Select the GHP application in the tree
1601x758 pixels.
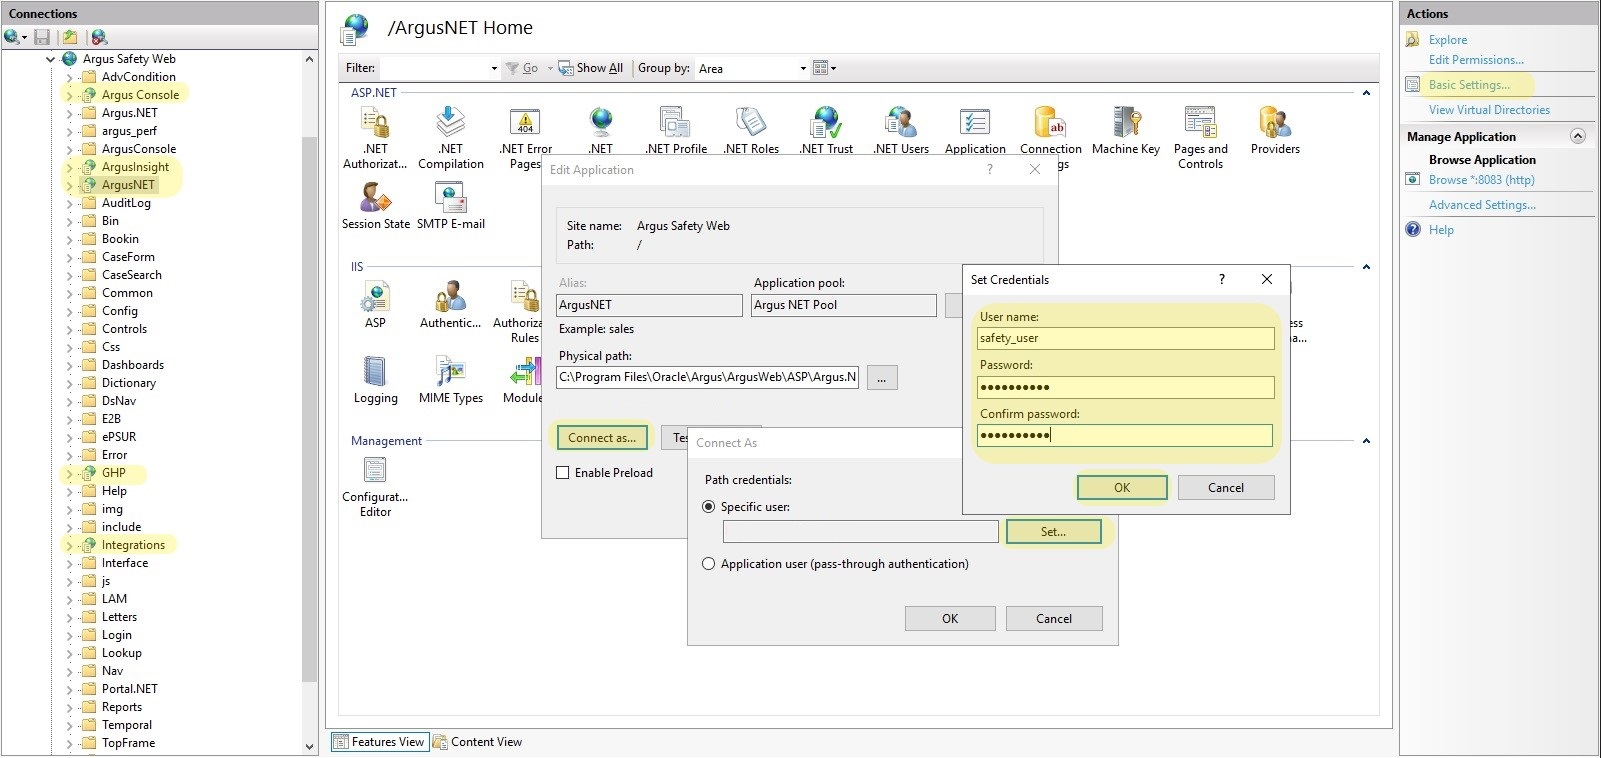click(114, 473)
